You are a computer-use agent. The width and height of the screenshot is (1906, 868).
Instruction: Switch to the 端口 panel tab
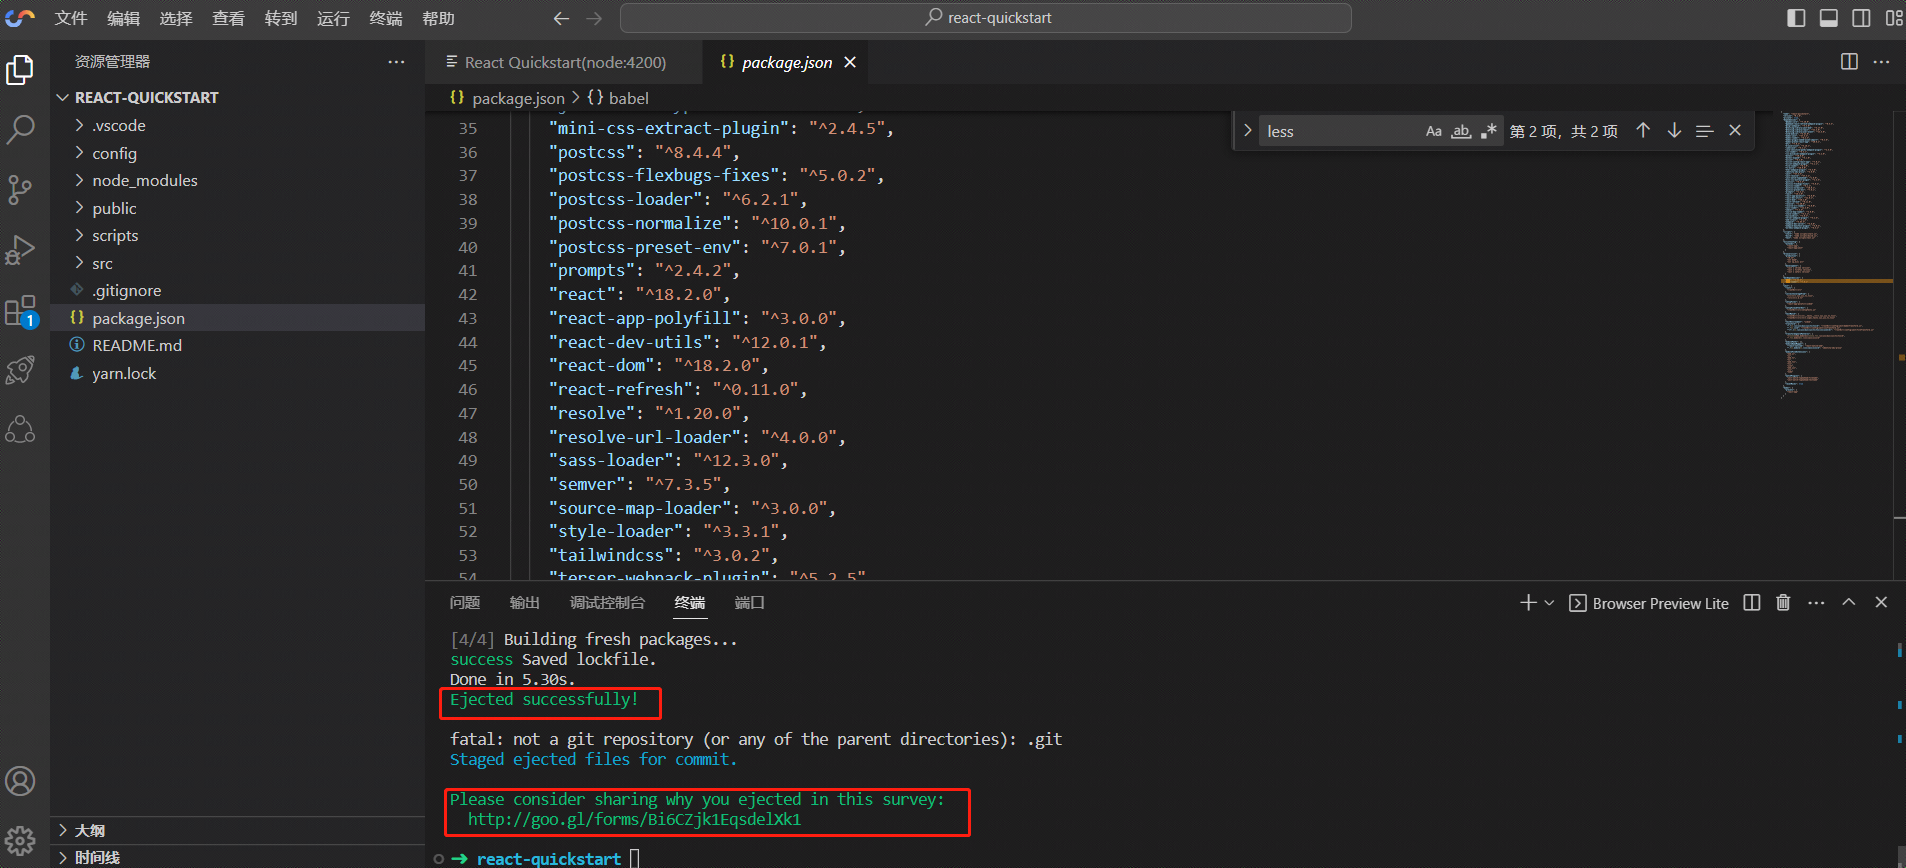pos(749,603)
